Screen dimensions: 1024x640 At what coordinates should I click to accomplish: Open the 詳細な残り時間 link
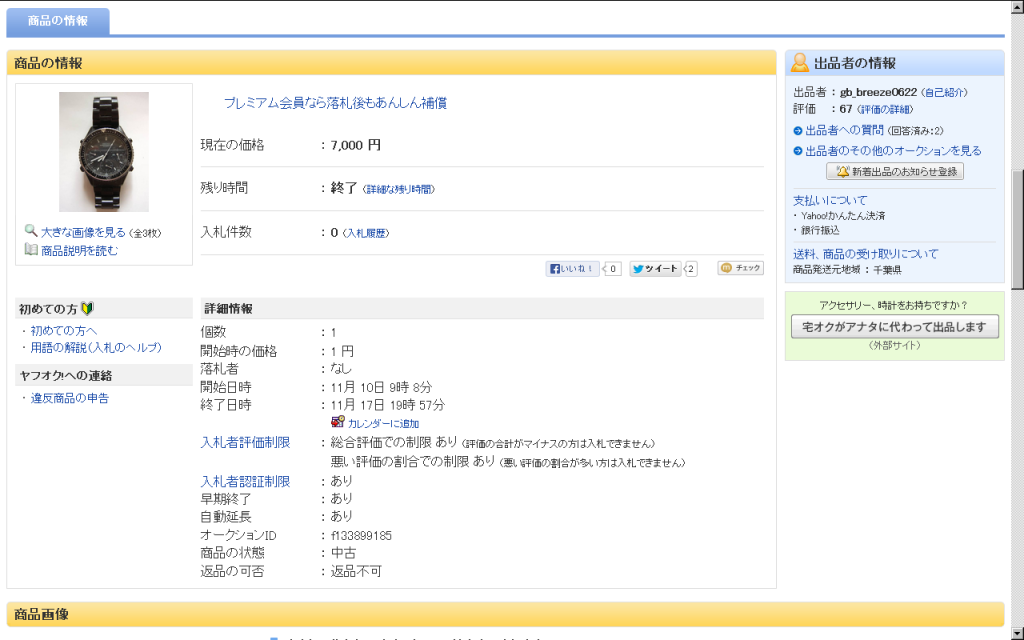tap(398, 189)
